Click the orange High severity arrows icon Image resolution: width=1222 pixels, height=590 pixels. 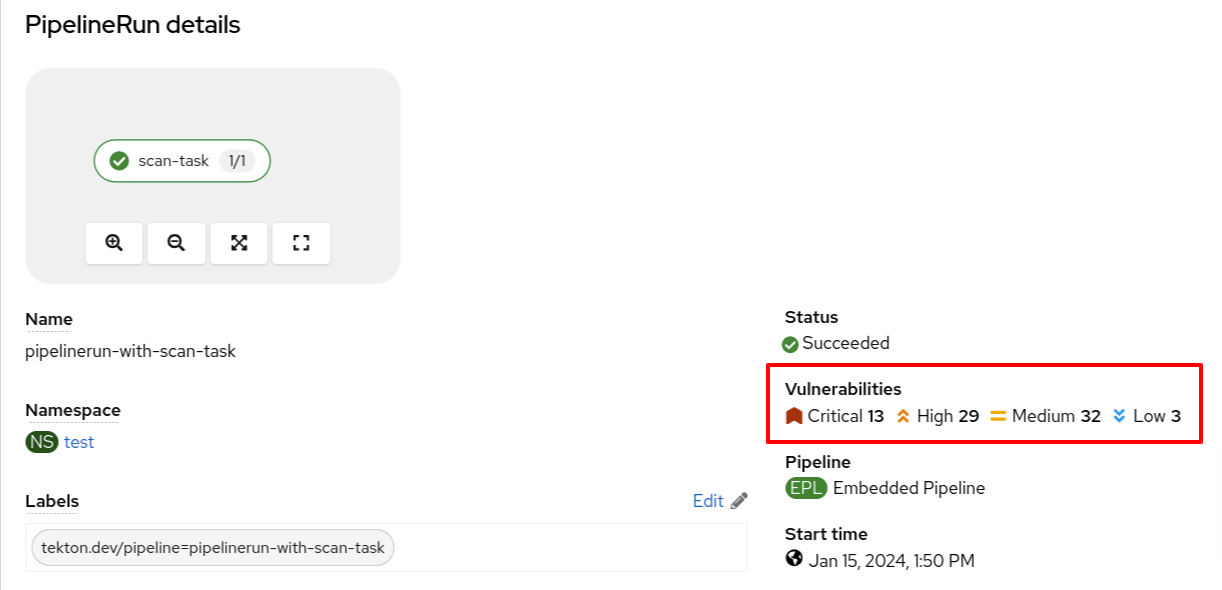[903, 416]
